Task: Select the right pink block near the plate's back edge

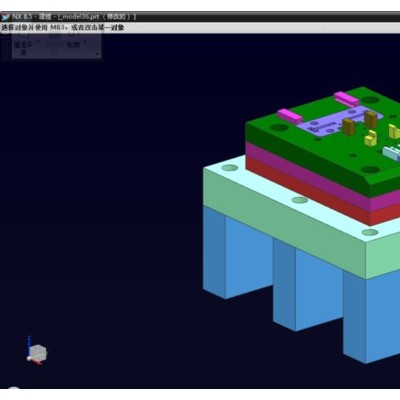Action: [346, 99]
